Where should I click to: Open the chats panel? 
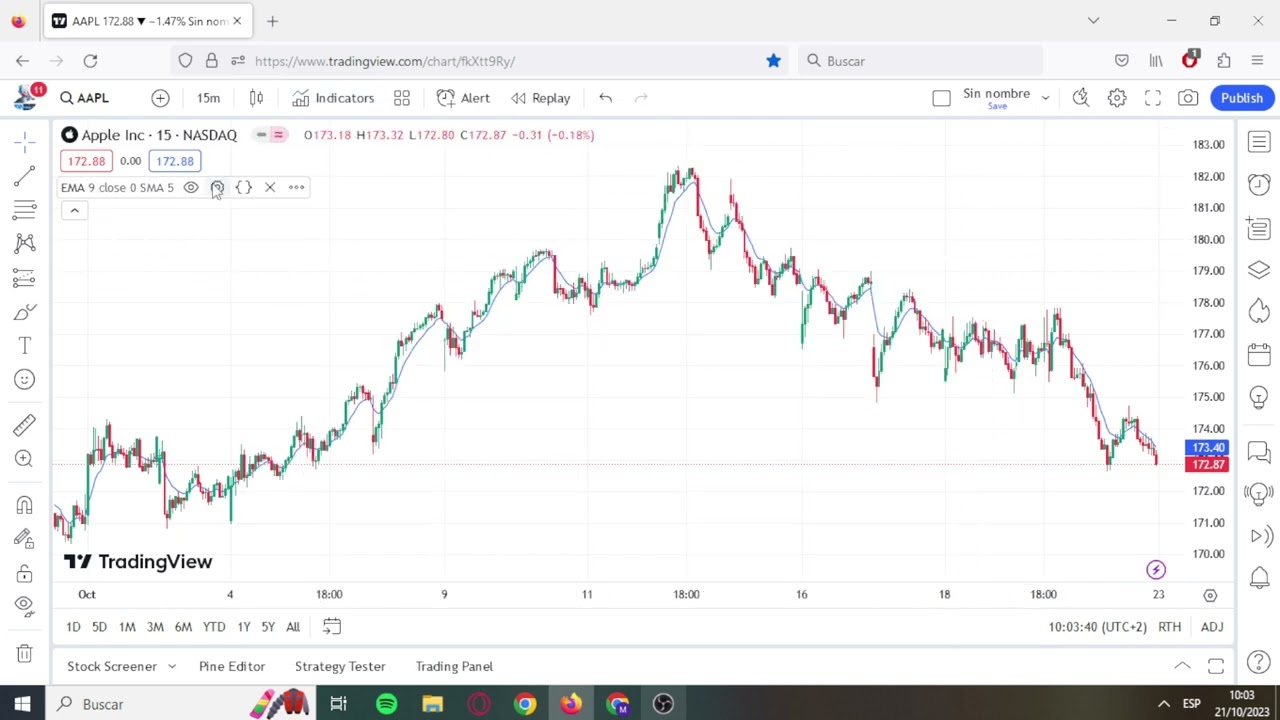(x=1259, y=453)
